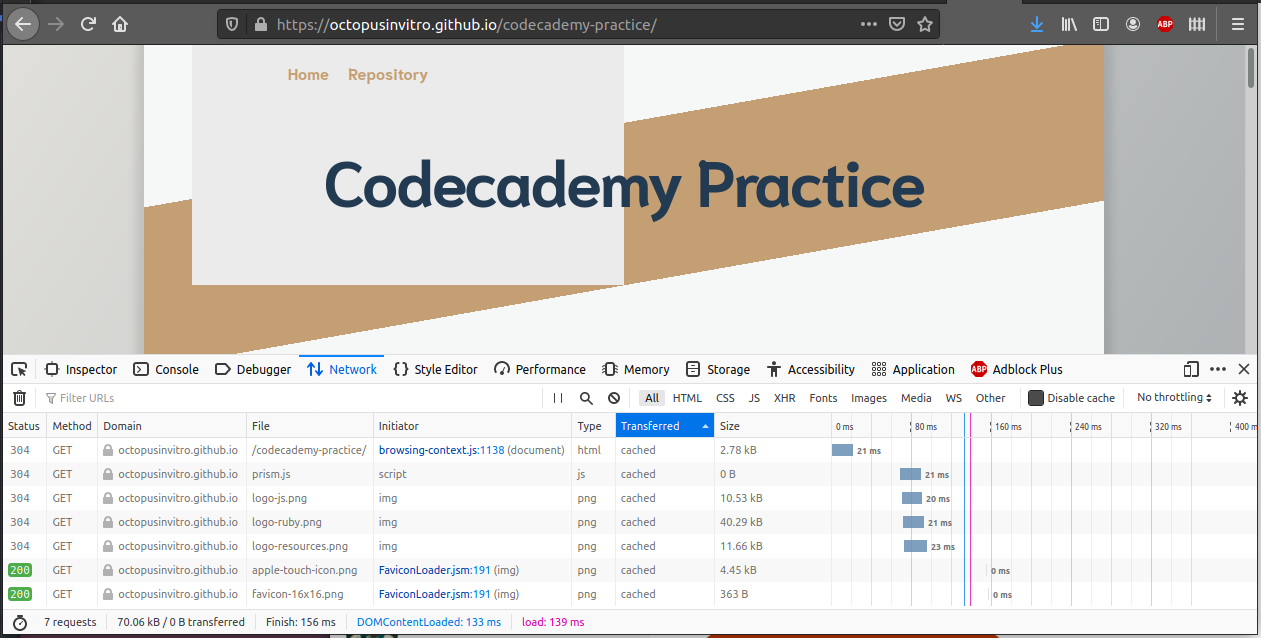Save page to Pocket
1261x638 pixels.
tap(897, 24)
